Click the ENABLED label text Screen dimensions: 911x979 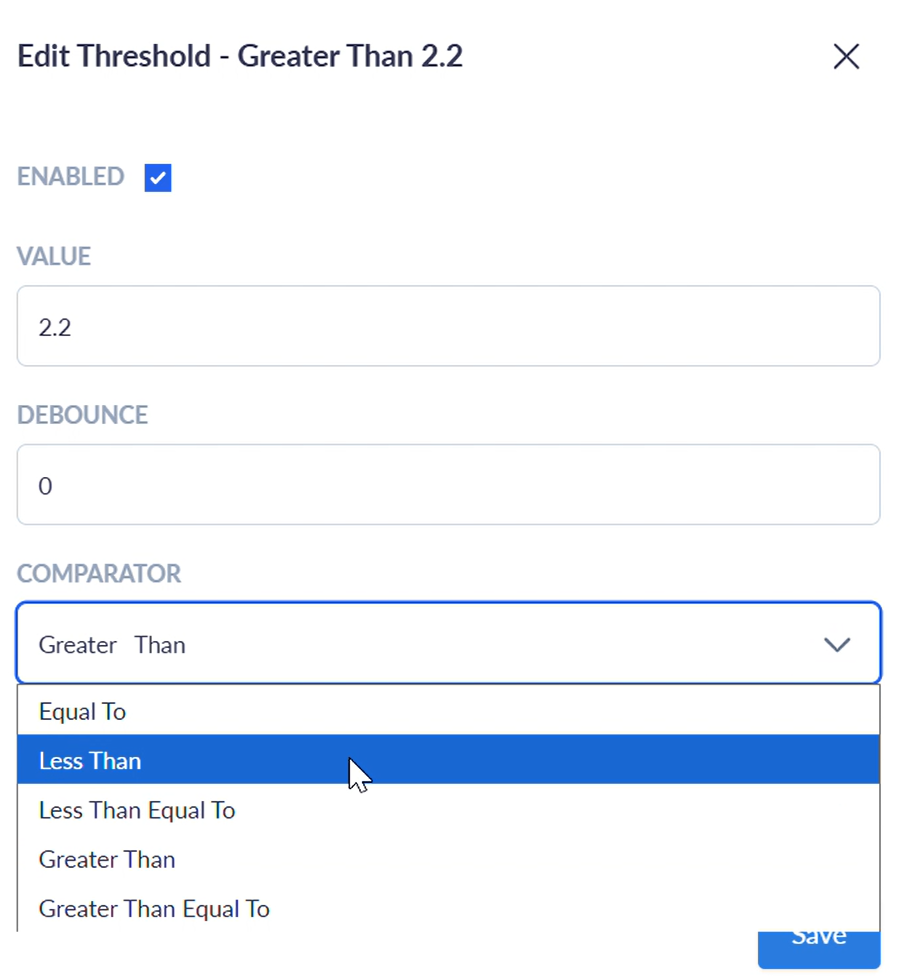pos(71,177)
